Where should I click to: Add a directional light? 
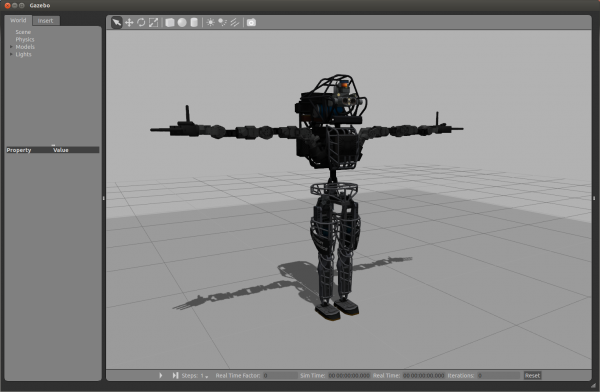[x=235, y=23]
